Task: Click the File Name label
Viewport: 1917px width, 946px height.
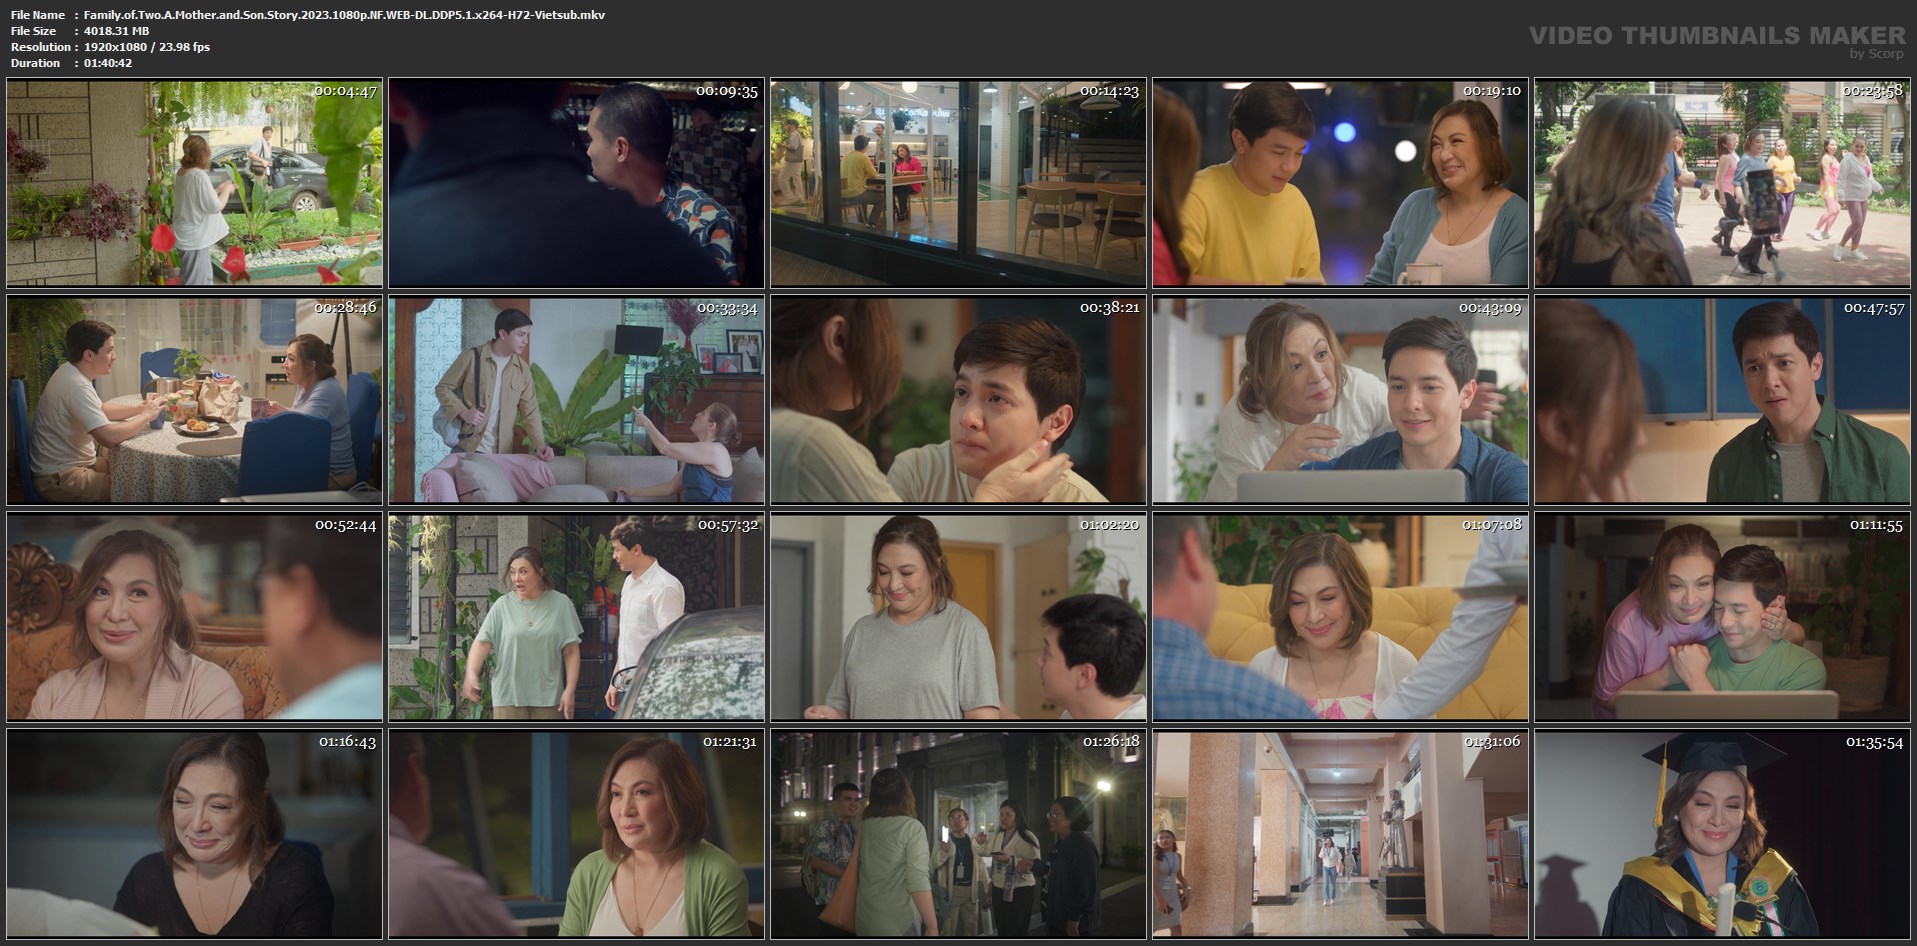Action: pos(38,15)
